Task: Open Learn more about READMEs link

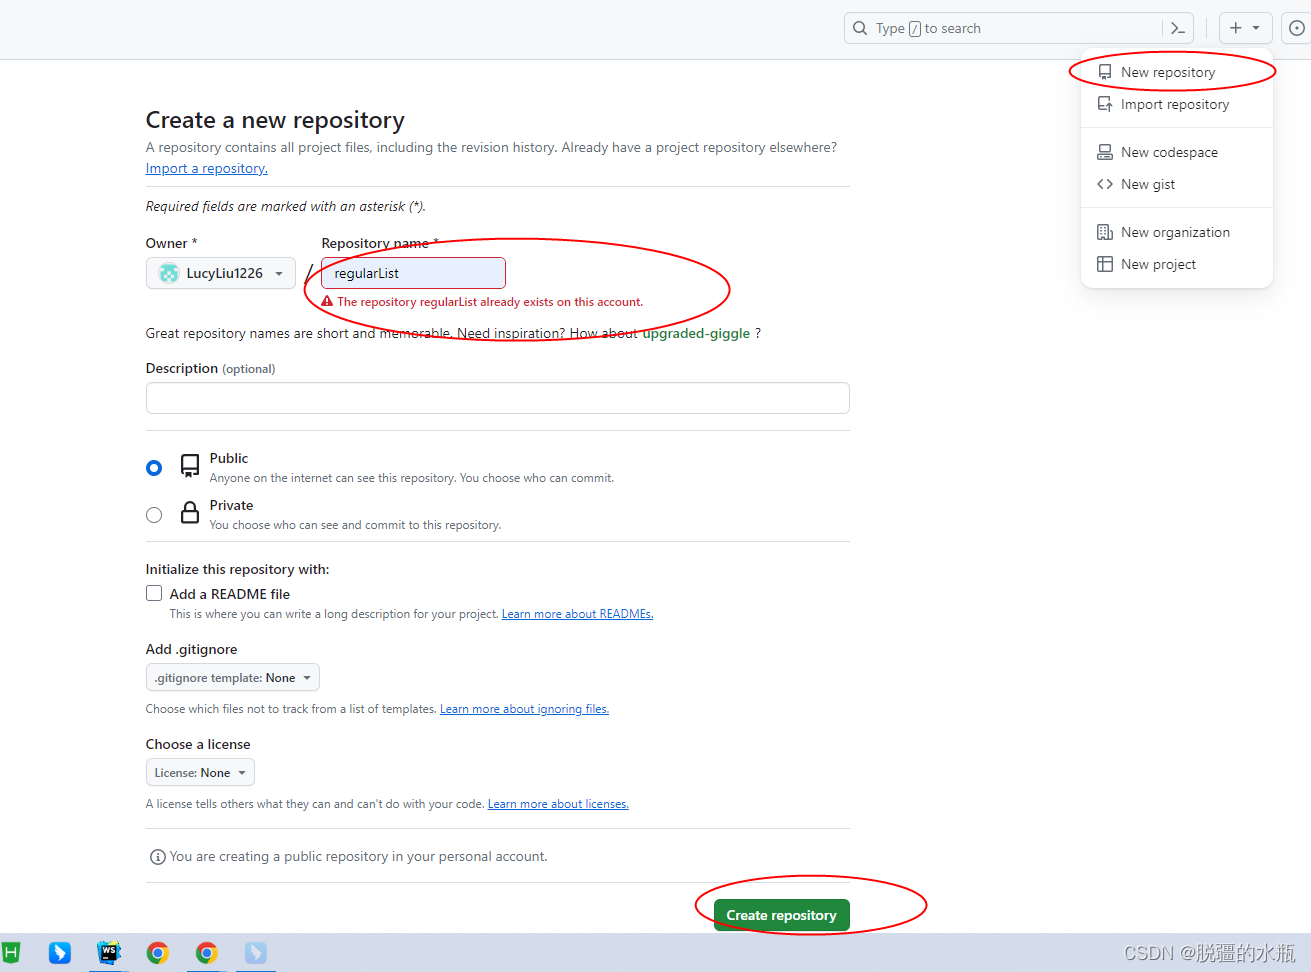Action: [577, 614]
